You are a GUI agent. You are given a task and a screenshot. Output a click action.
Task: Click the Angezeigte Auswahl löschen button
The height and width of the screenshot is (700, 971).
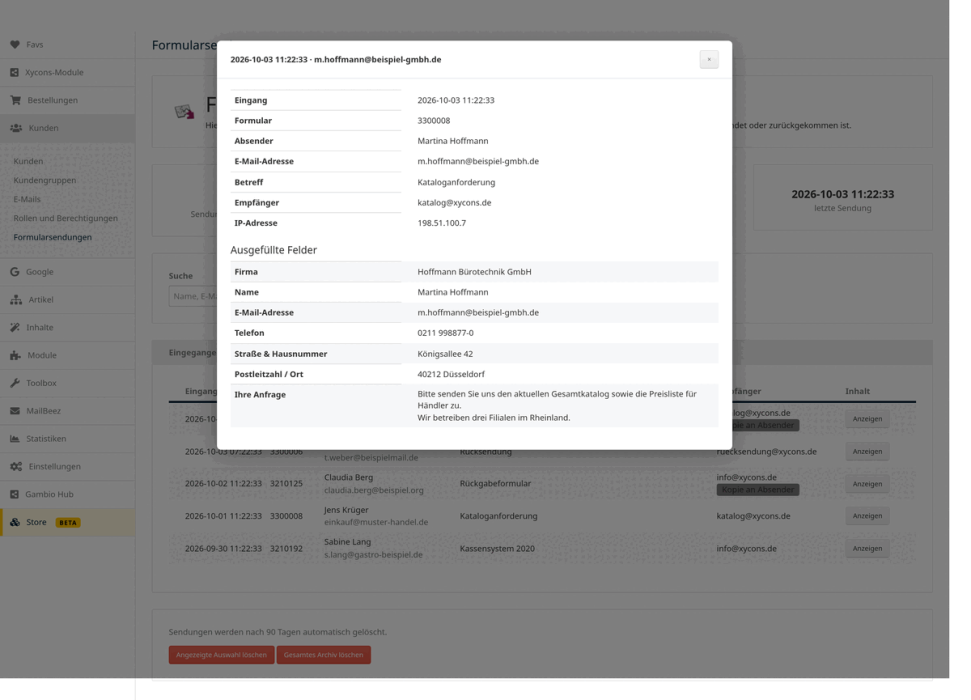[x=221, y=655]
